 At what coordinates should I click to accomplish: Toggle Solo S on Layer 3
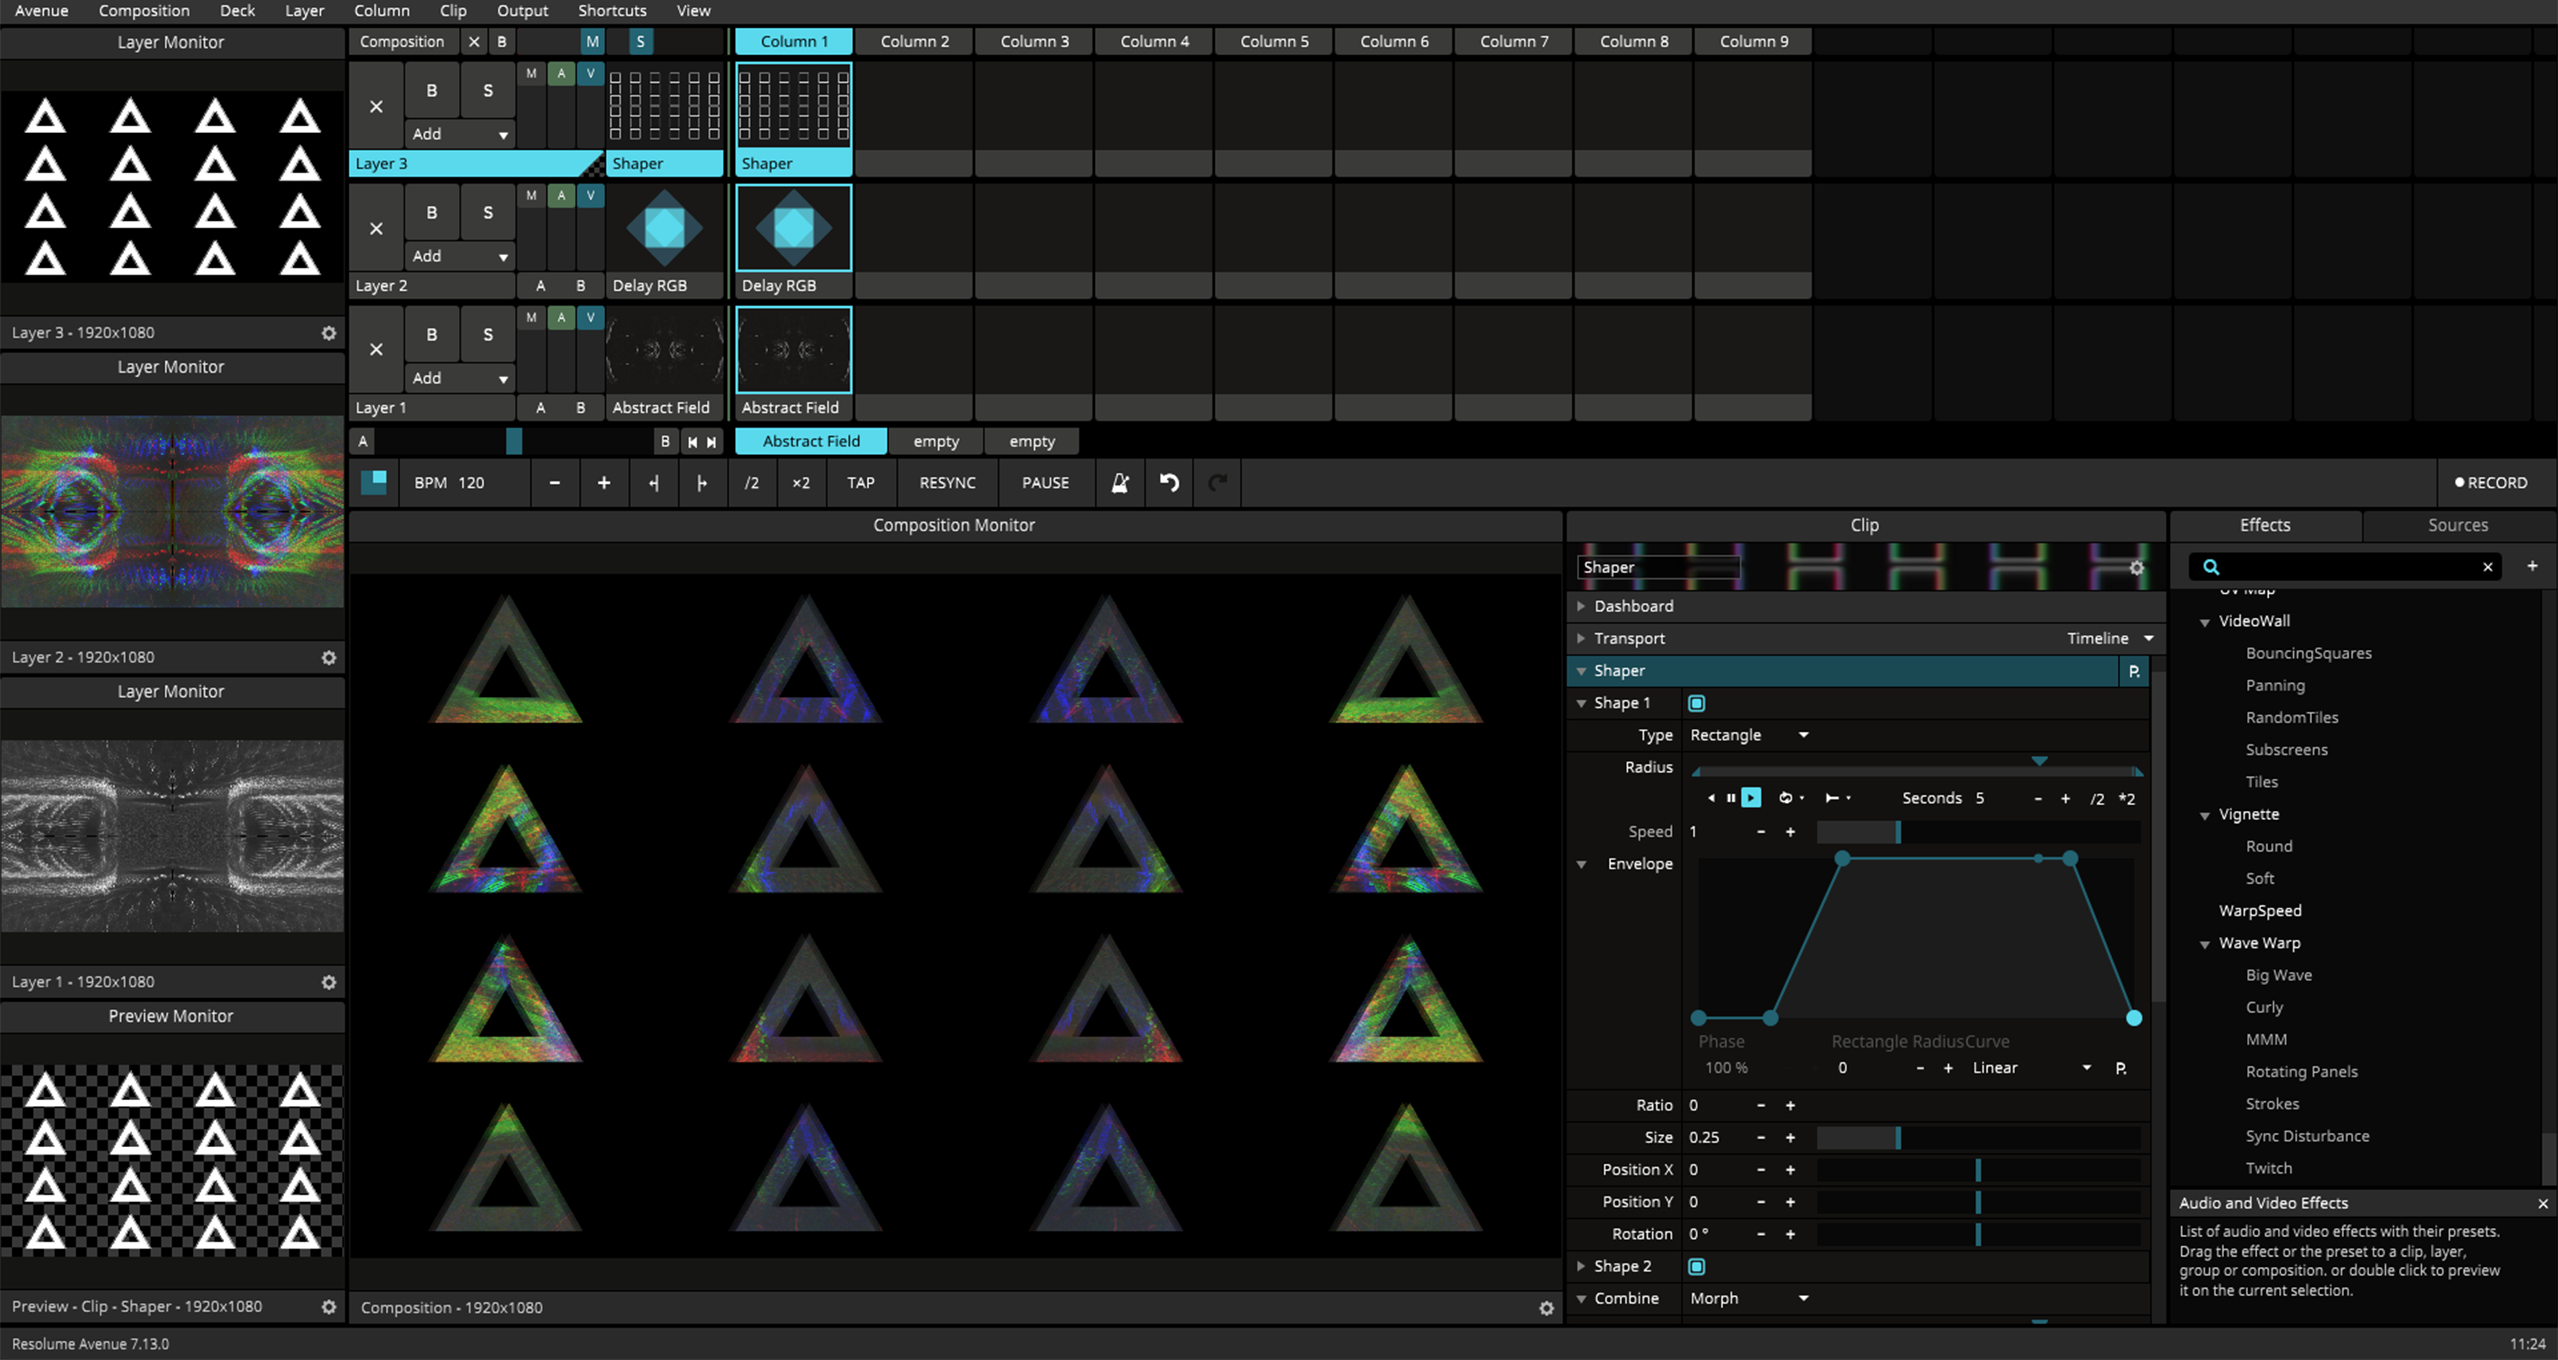[x=488, y=91]
